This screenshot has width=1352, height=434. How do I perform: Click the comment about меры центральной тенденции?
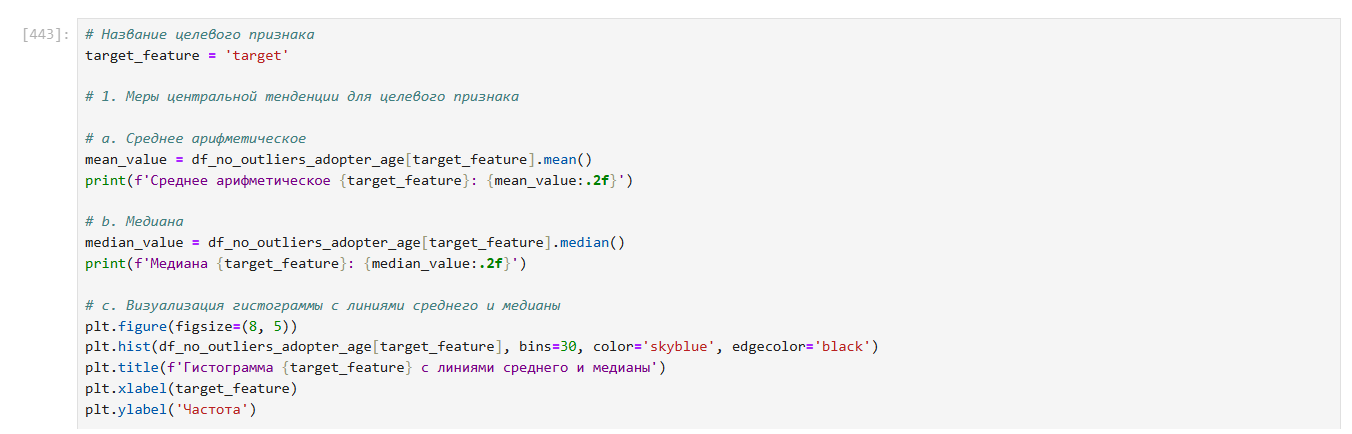pyautogui.click(x=302, y=97)
